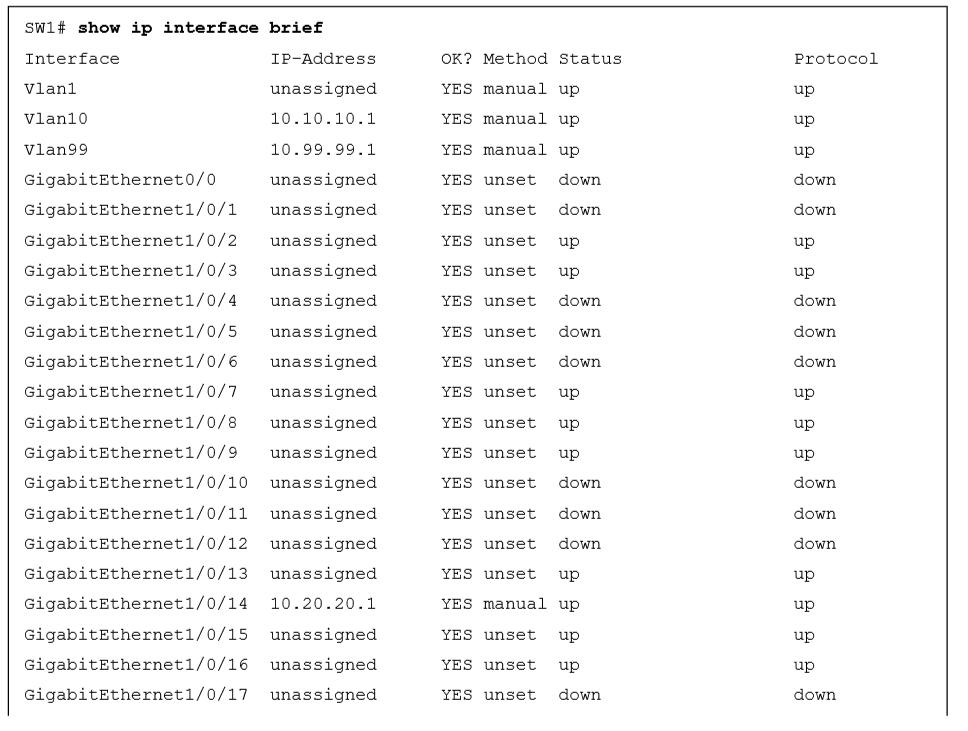Image resolution: width=968 pixels, height=731 pixels.
Task: Select GigabitEthernet1/0/7 interface name
Action: 130,392
